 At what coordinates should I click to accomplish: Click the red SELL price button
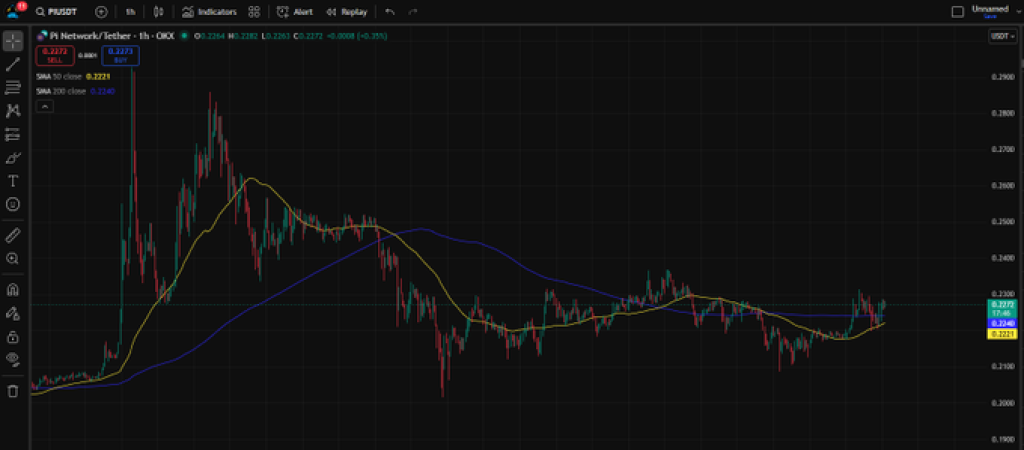pyautogui.click(x=55, y=54)
